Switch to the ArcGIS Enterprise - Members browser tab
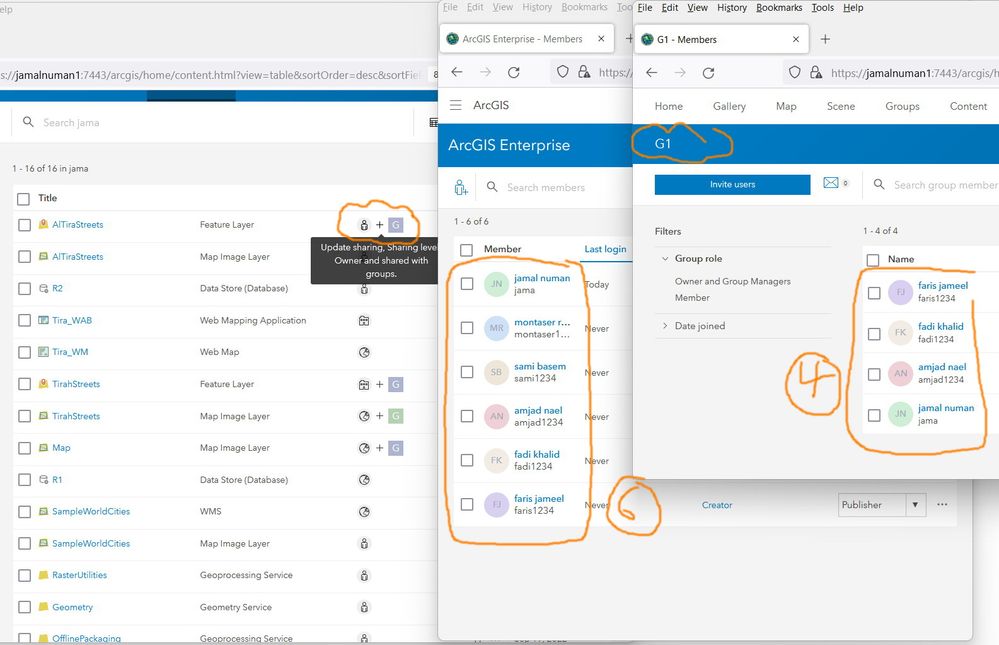Screen dimensions: 999x645 tap(526, 39)
